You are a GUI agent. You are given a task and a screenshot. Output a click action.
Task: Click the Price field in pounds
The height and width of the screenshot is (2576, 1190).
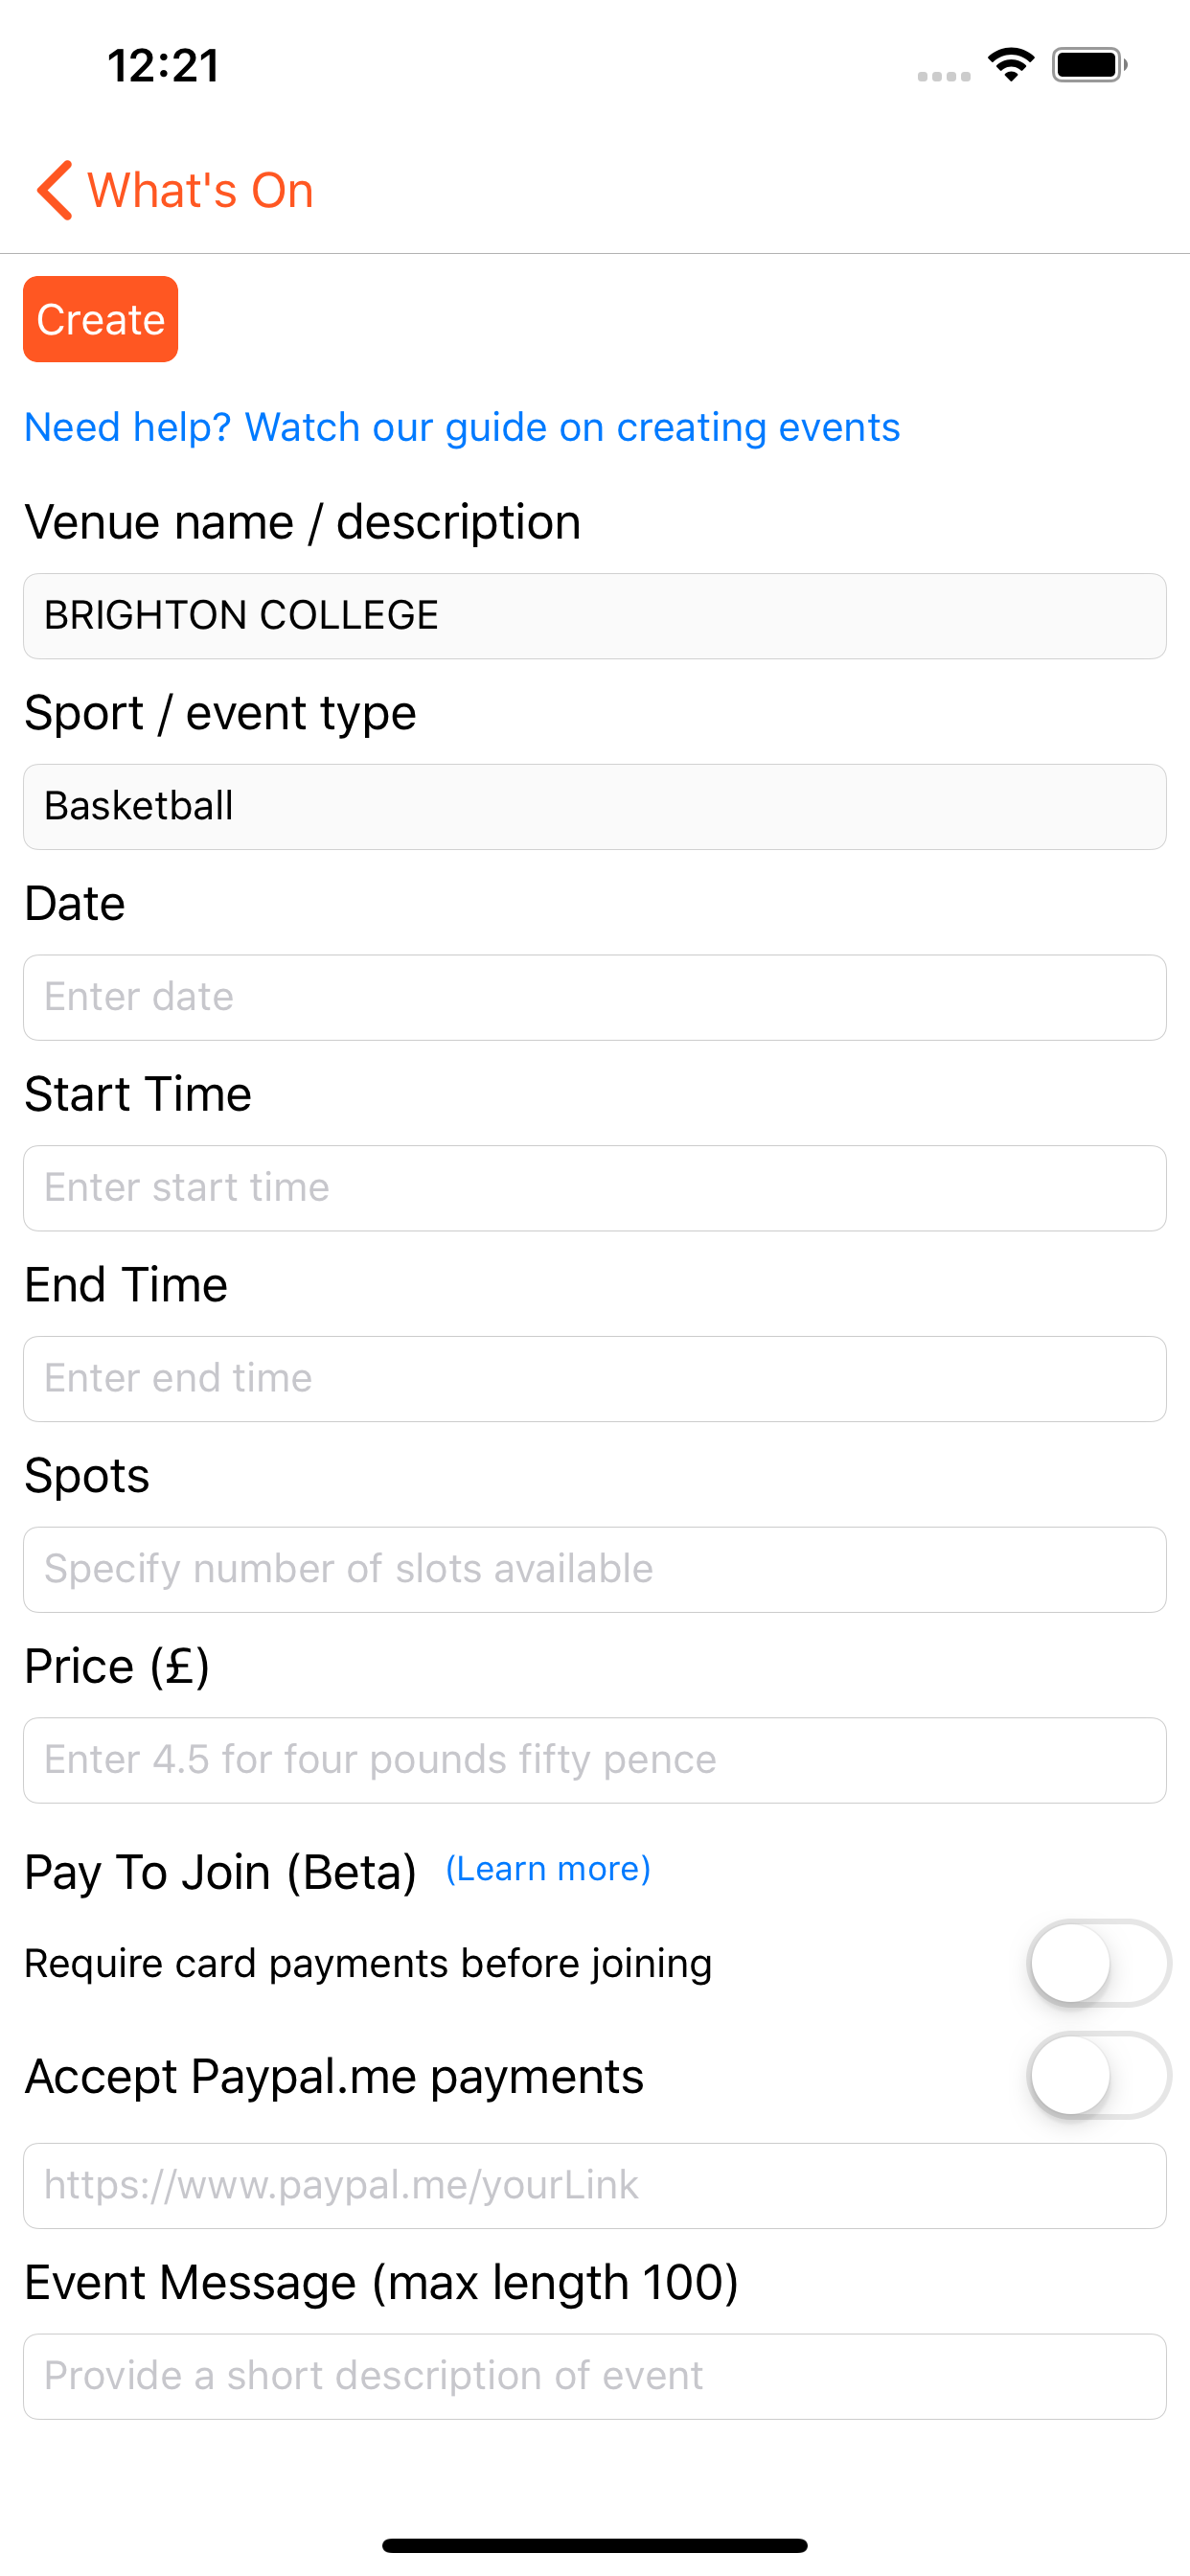point(595,1761)
